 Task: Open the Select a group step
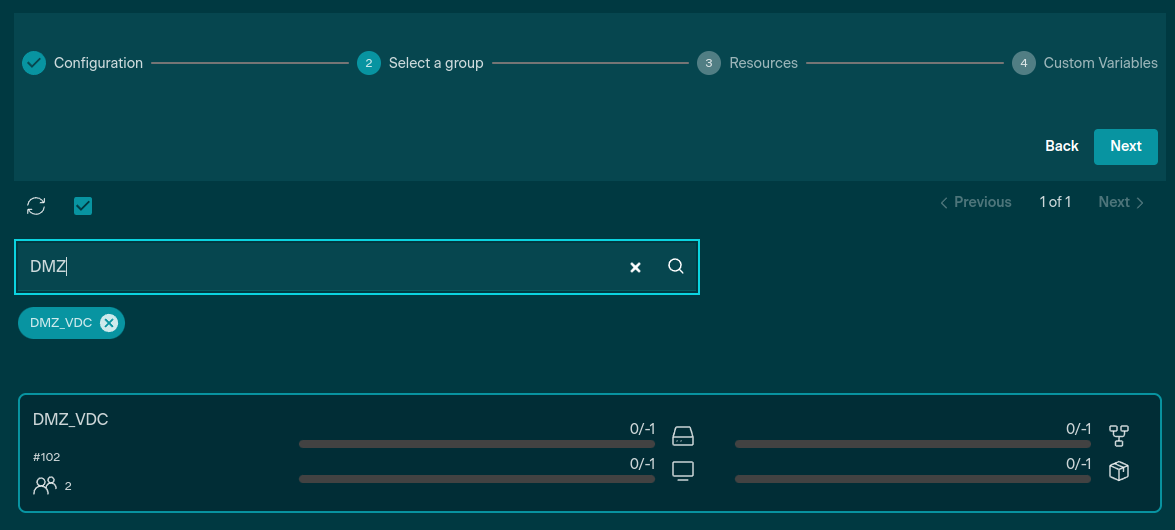(420, 63)
